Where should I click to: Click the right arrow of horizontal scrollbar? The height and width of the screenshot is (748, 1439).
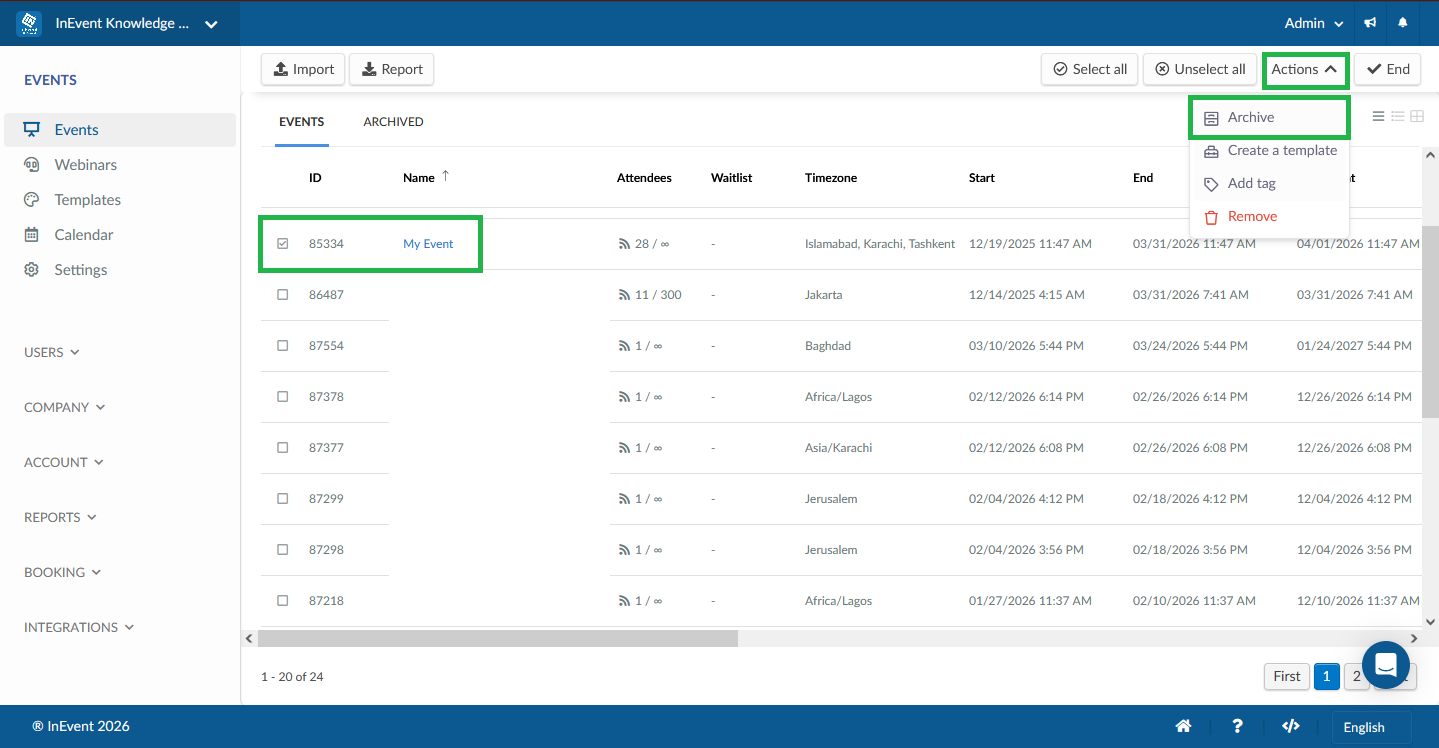(1414, 638)
